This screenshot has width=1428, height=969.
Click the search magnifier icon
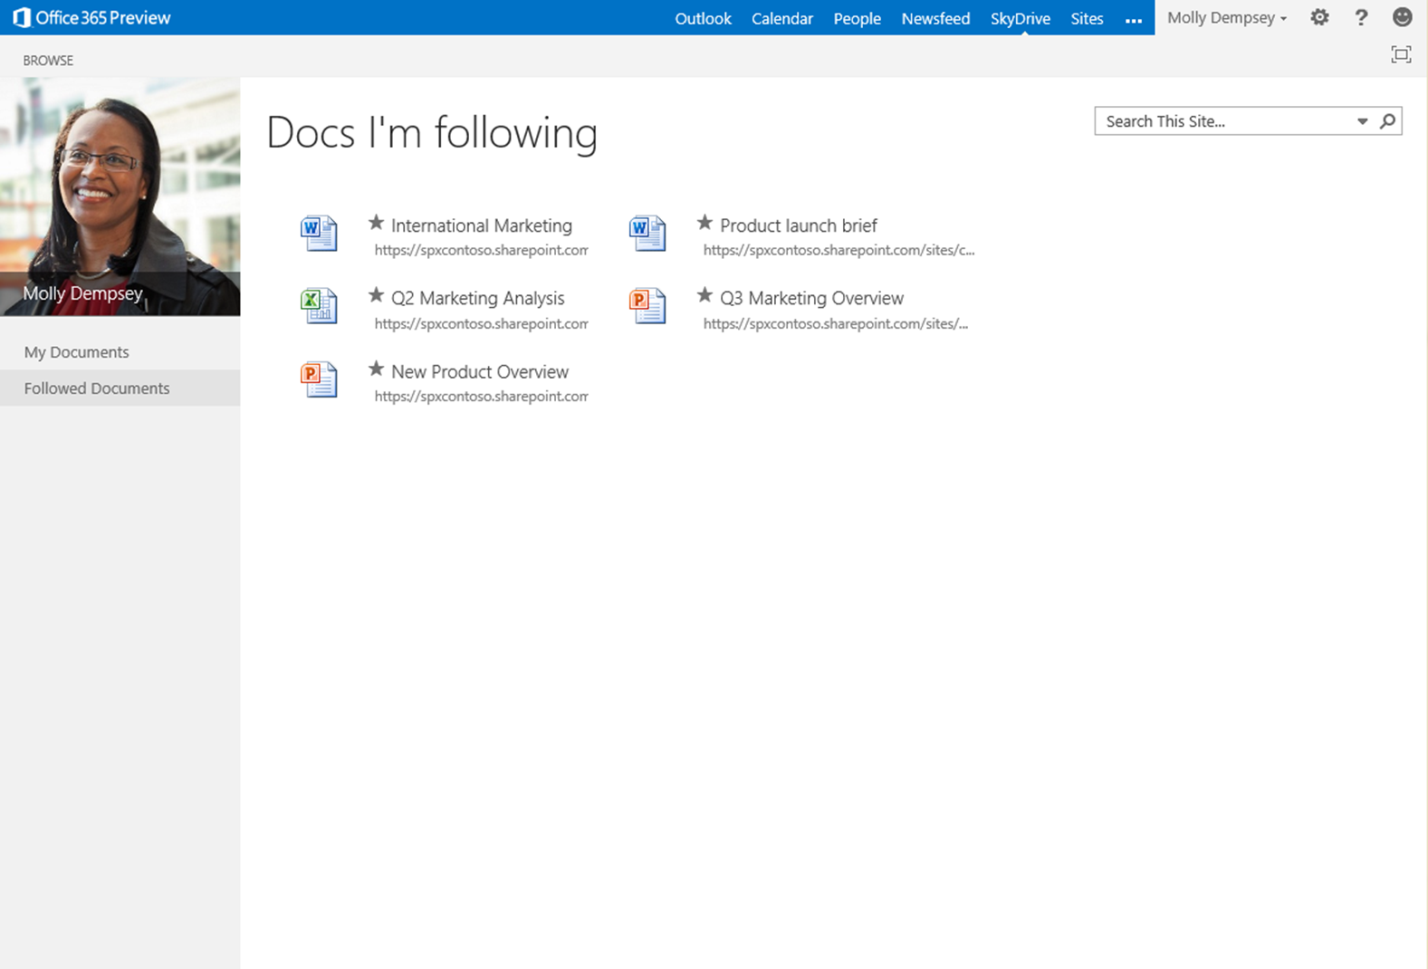pos(1388,121)
